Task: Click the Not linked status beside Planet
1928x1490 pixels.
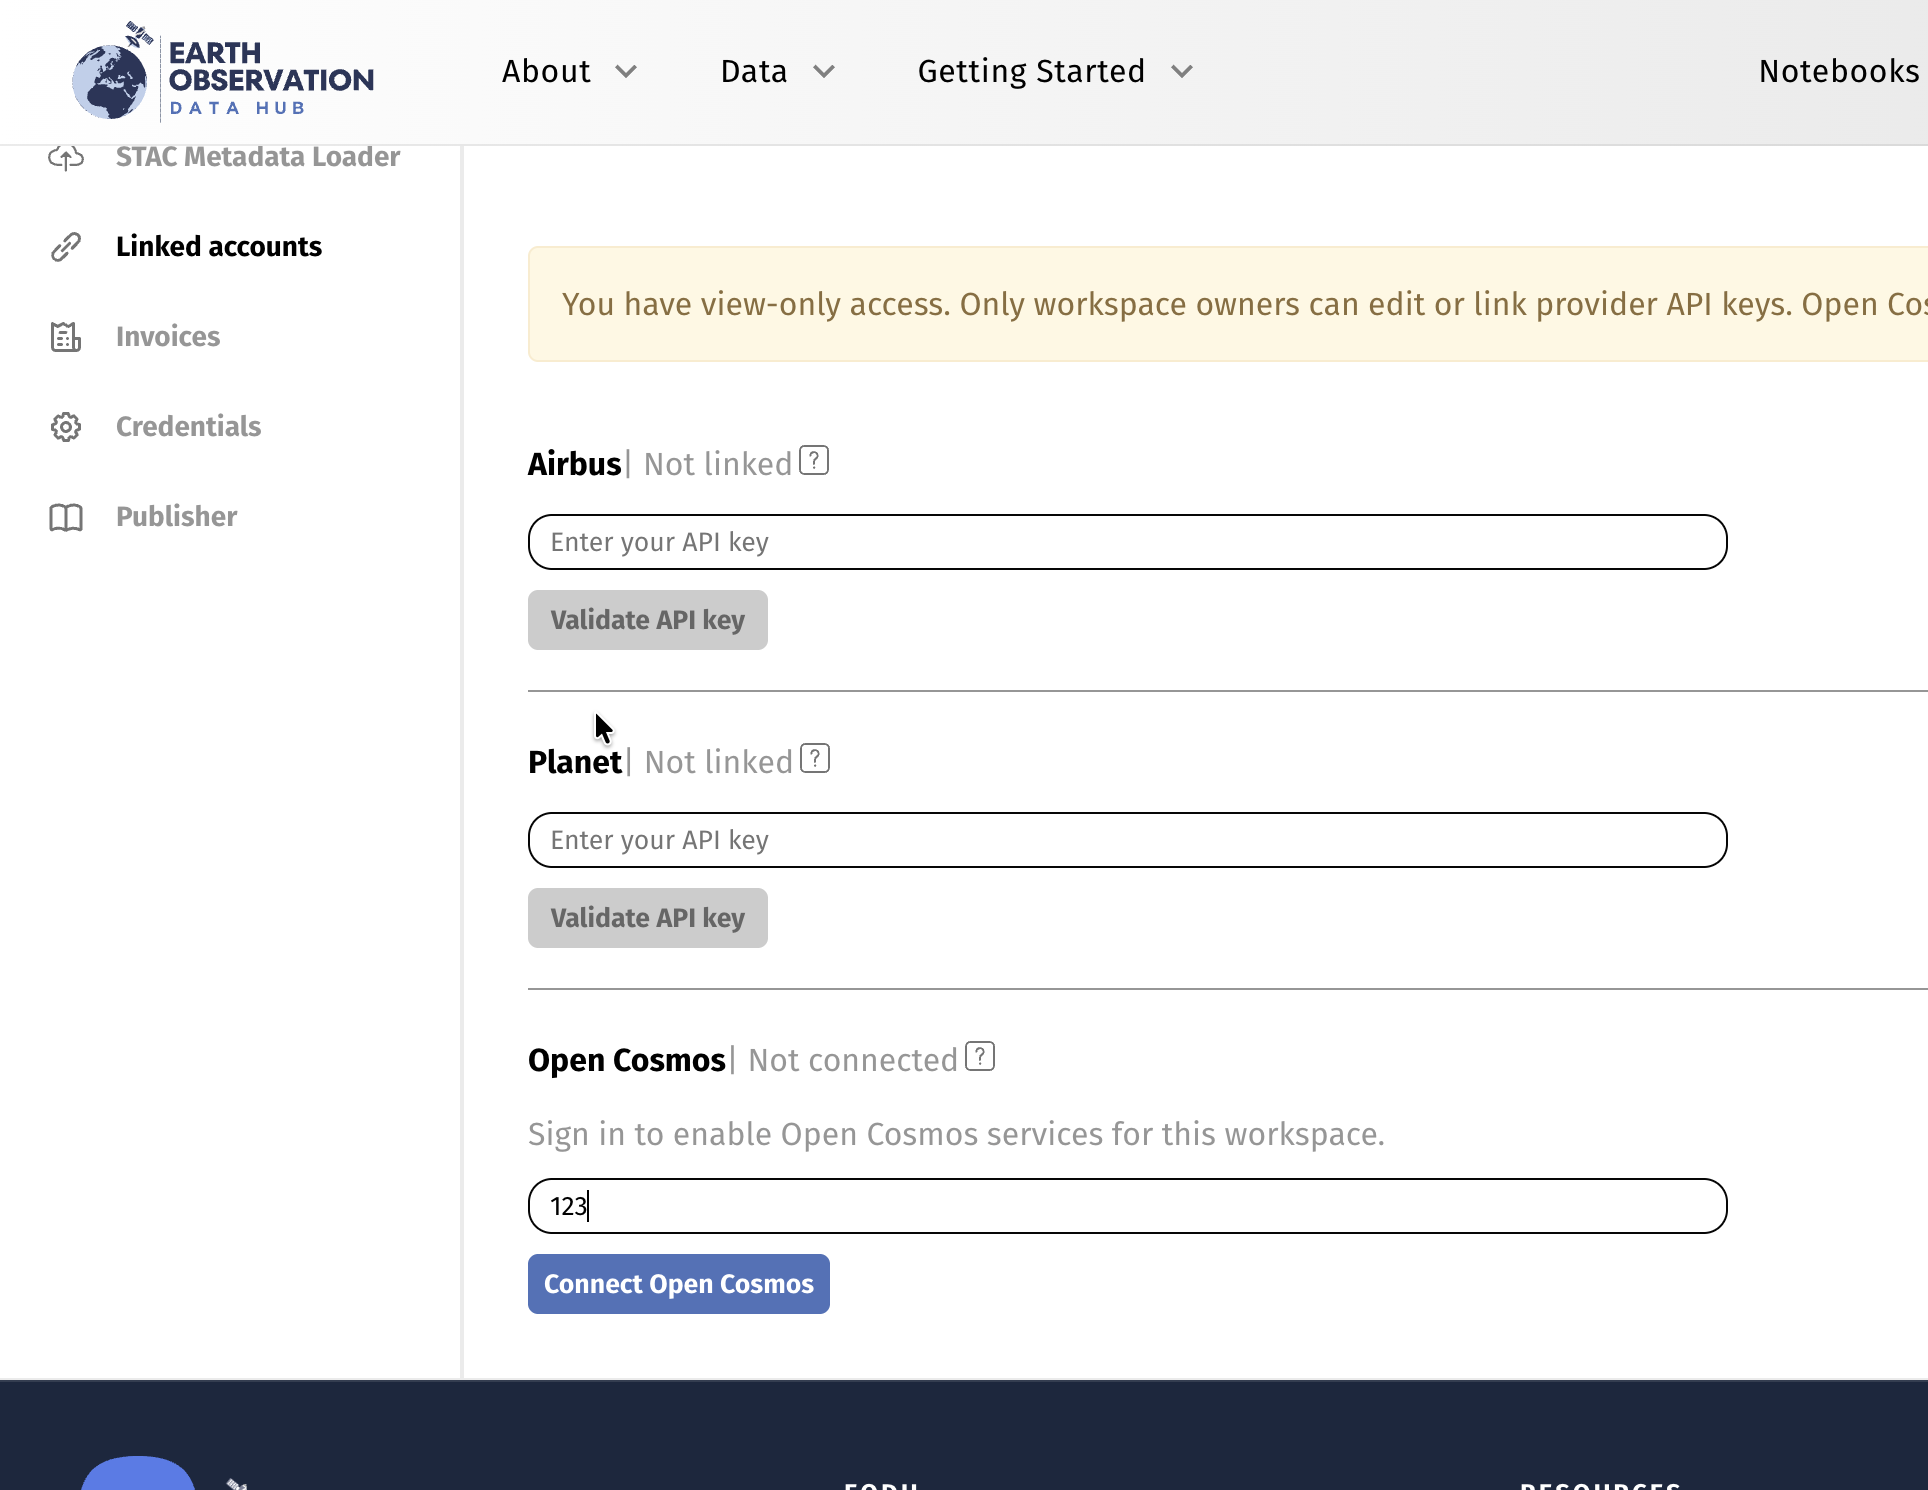Action: [x=719, y=762]
